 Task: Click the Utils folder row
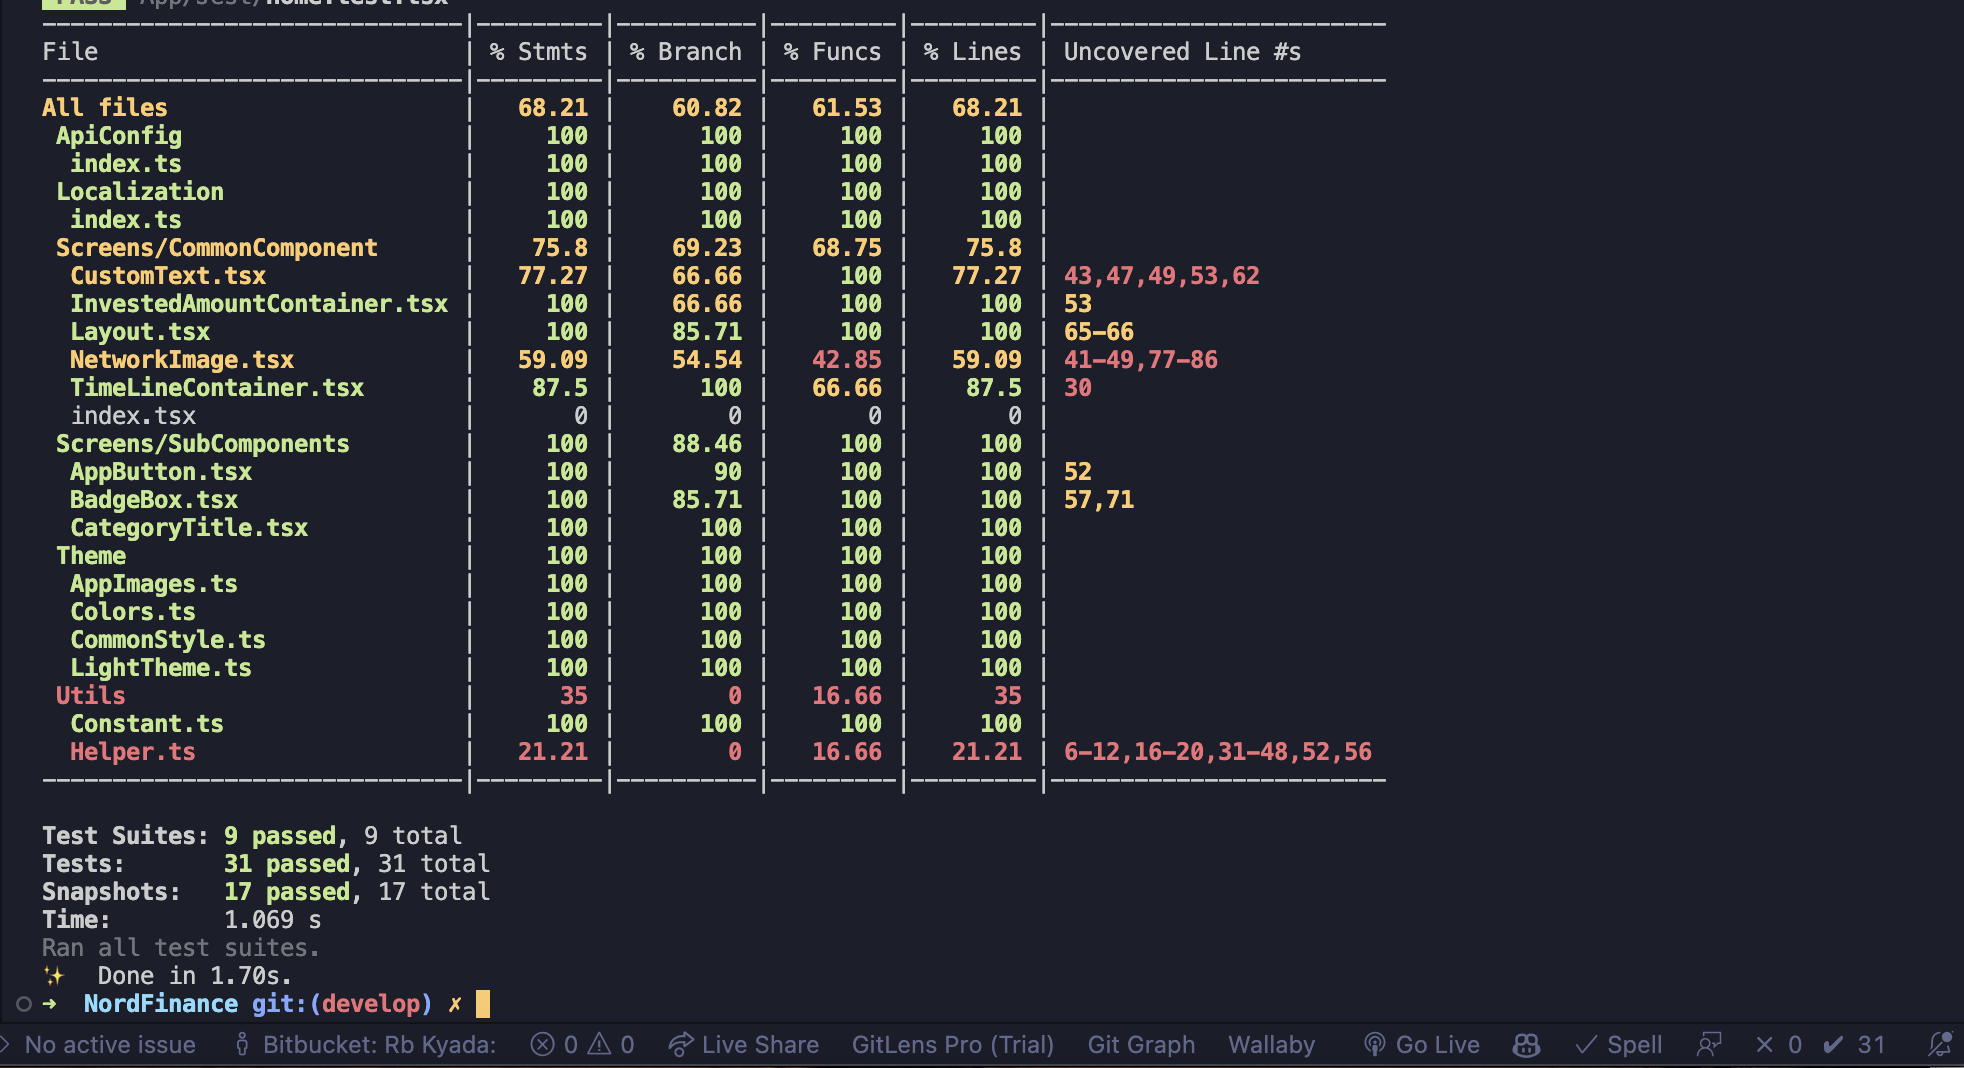click(x=91, y=696)
